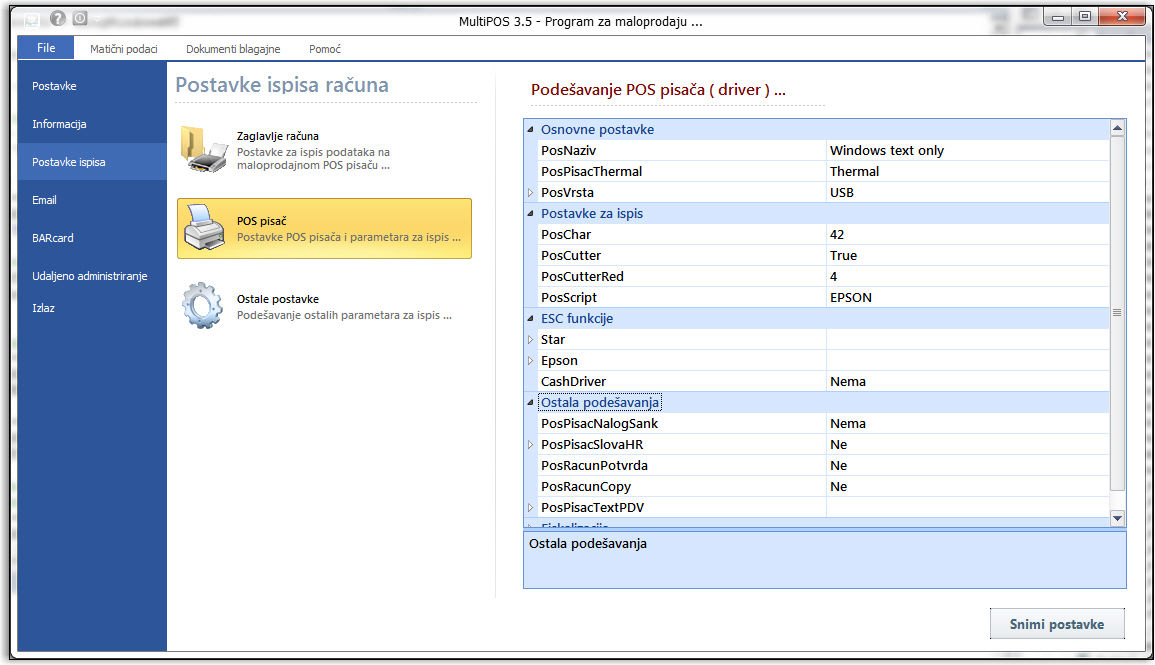Edit PosNaziv value Windows text only
The width and height of the screenshot is (1155, 665).
[x=967, y=151]
